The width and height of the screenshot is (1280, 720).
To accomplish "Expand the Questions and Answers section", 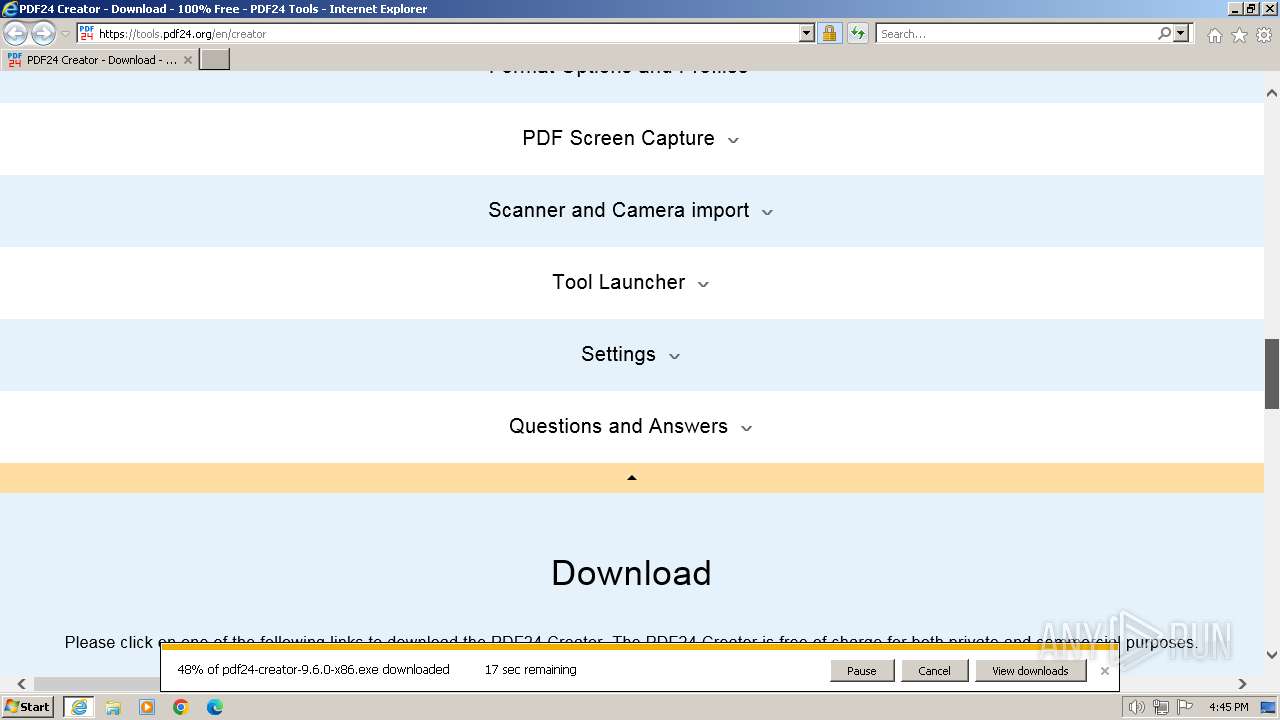I will click(x=631, y=427).
